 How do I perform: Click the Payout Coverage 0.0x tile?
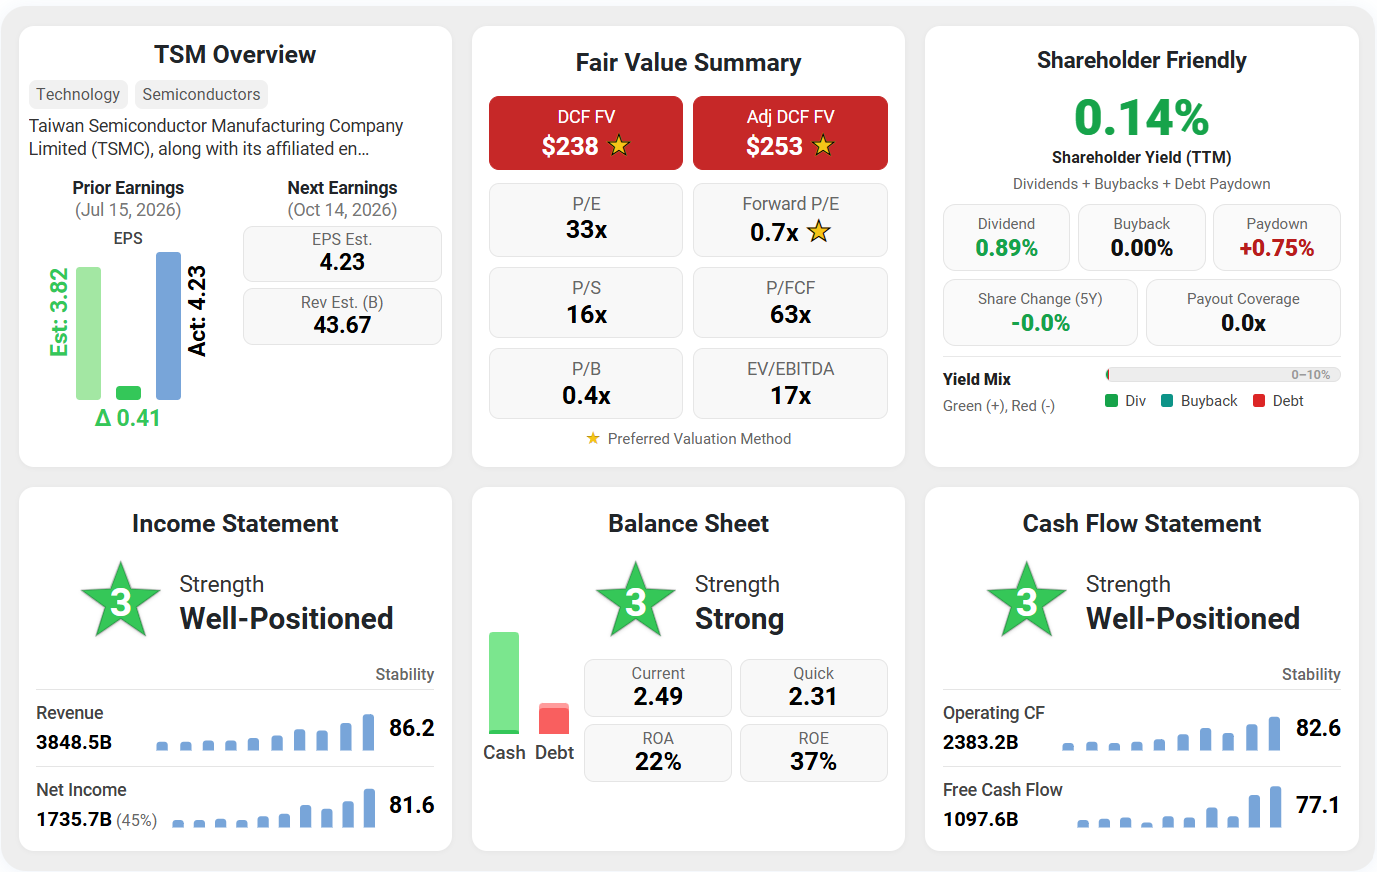click(1243, 313)
